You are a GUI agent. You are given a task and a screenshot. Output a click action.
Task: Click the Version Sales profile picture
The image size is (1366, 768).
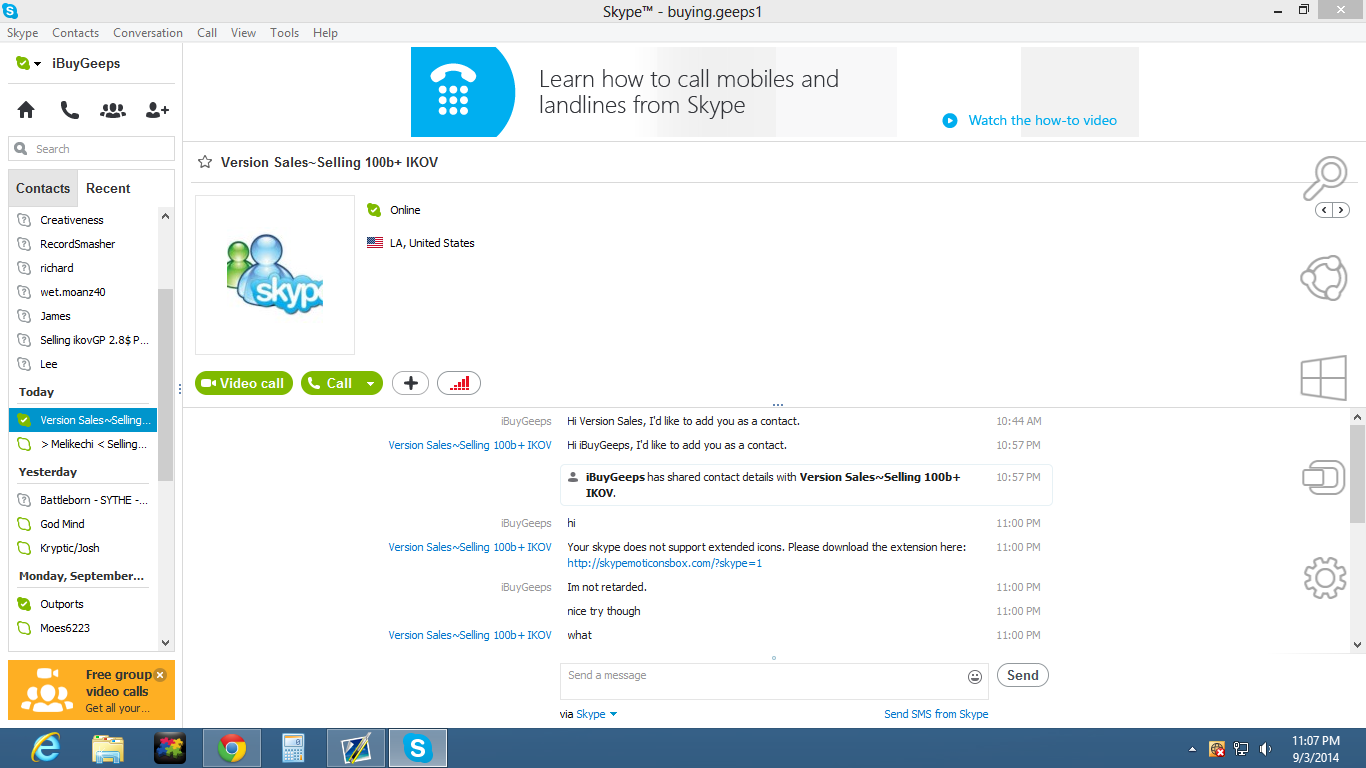(x=275, y=275)
